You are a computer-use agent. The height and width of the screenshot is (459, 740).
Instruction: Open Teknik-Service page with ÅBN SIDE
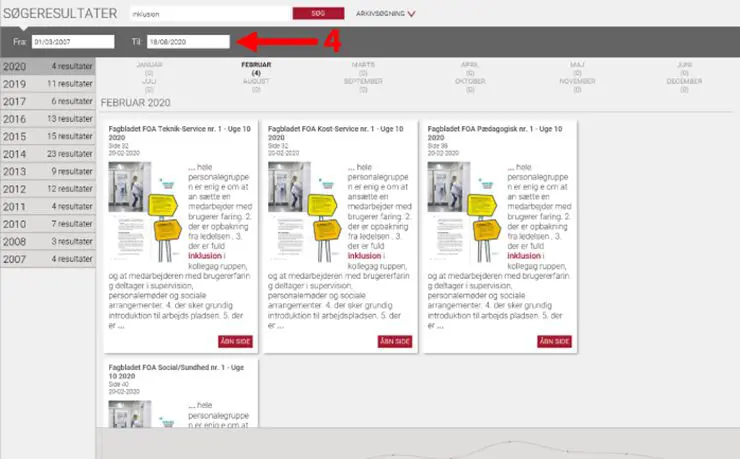coord(235,341)
